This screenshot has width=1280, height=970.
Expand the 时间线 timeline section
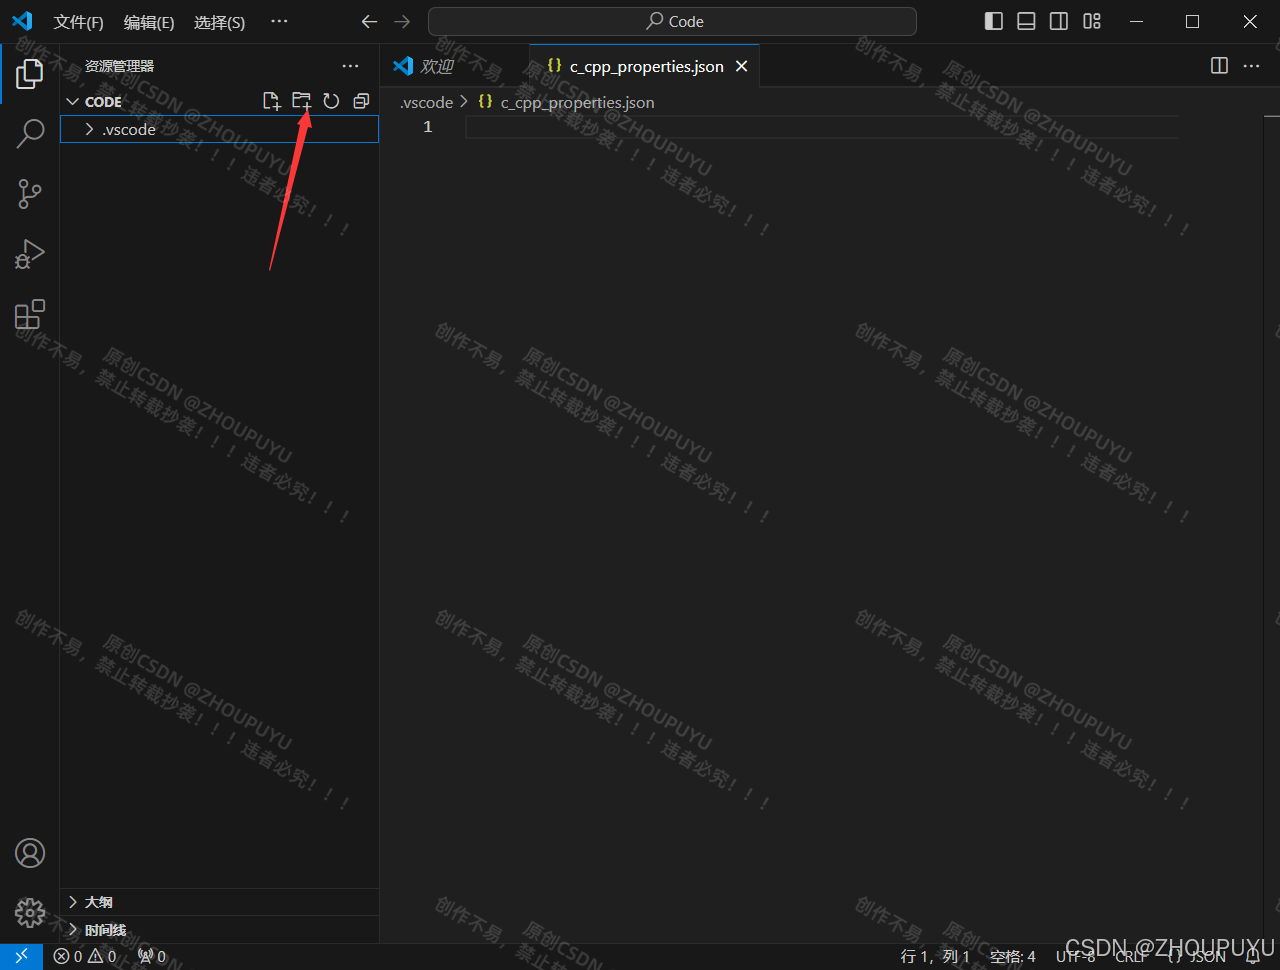pyautogui.click(x=220, y=930)
